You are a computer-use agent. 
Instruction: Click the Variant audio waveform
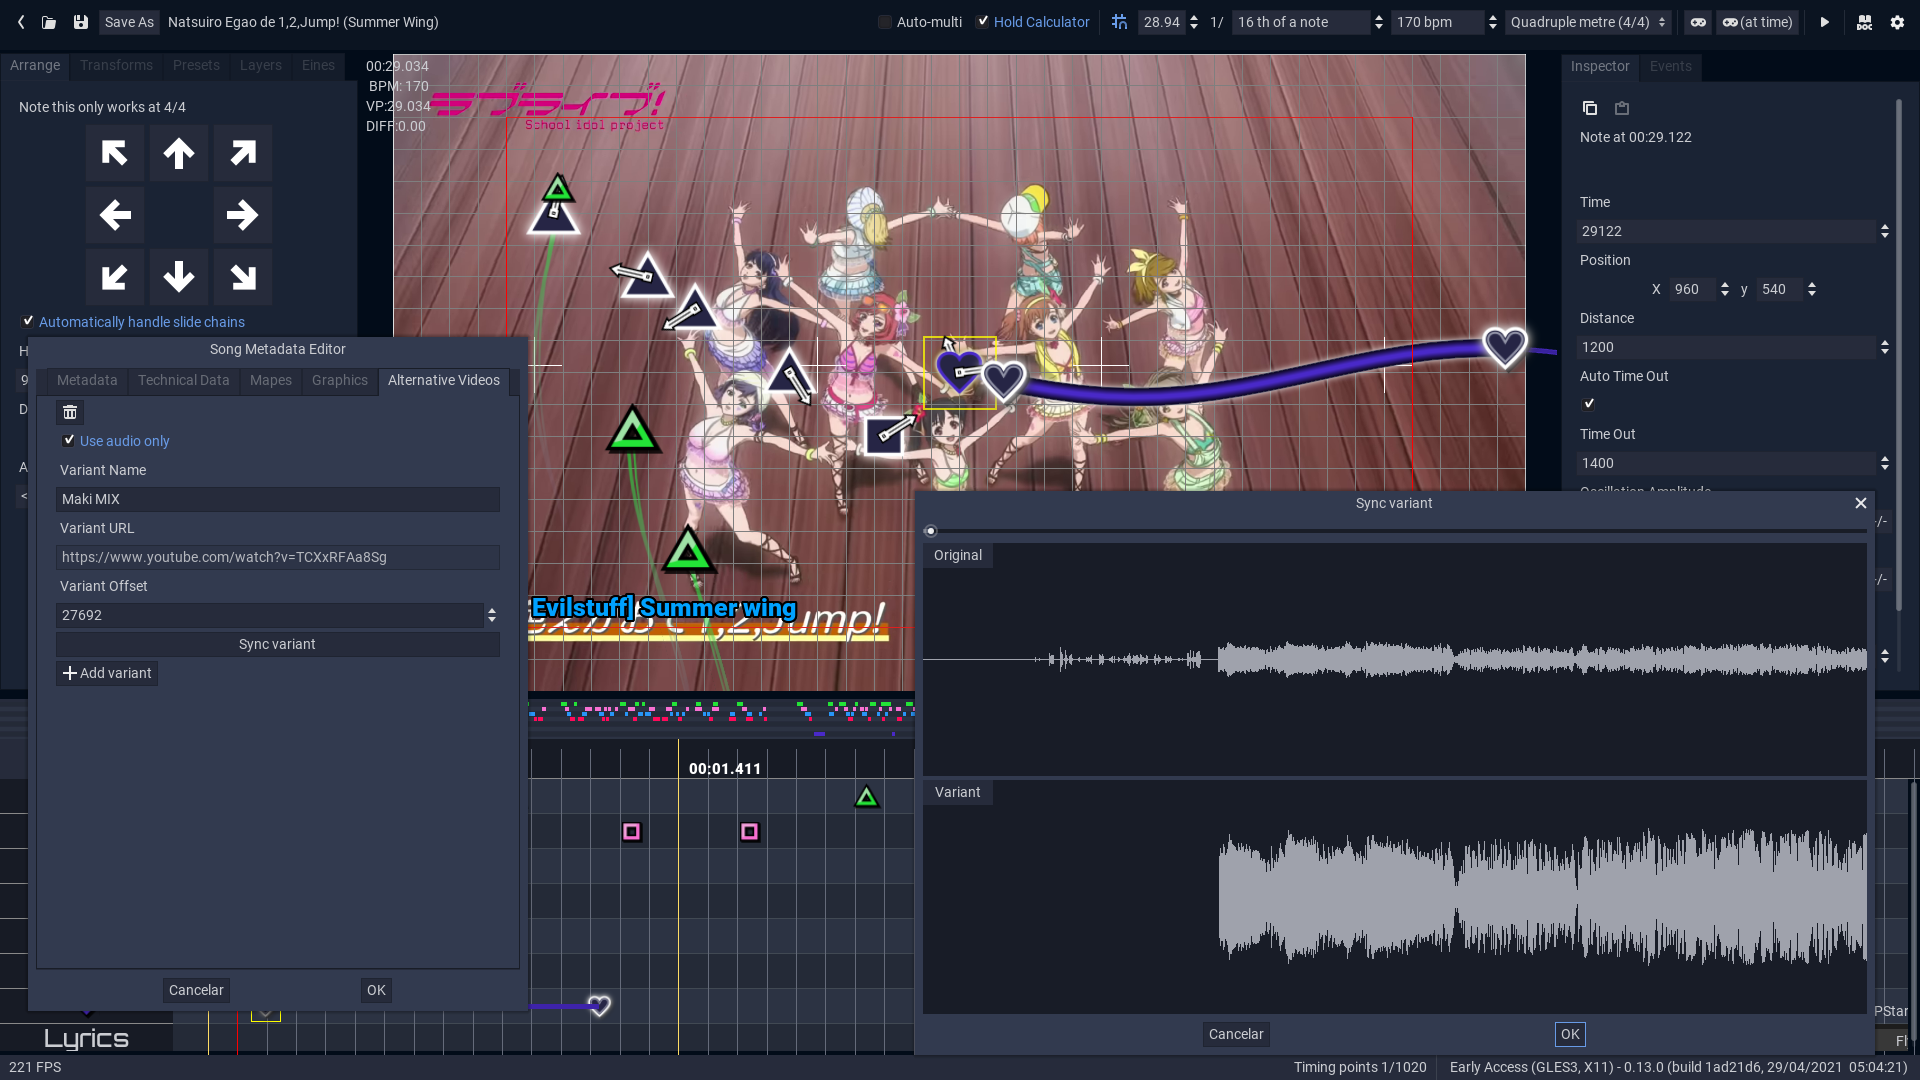[1394, 897]
